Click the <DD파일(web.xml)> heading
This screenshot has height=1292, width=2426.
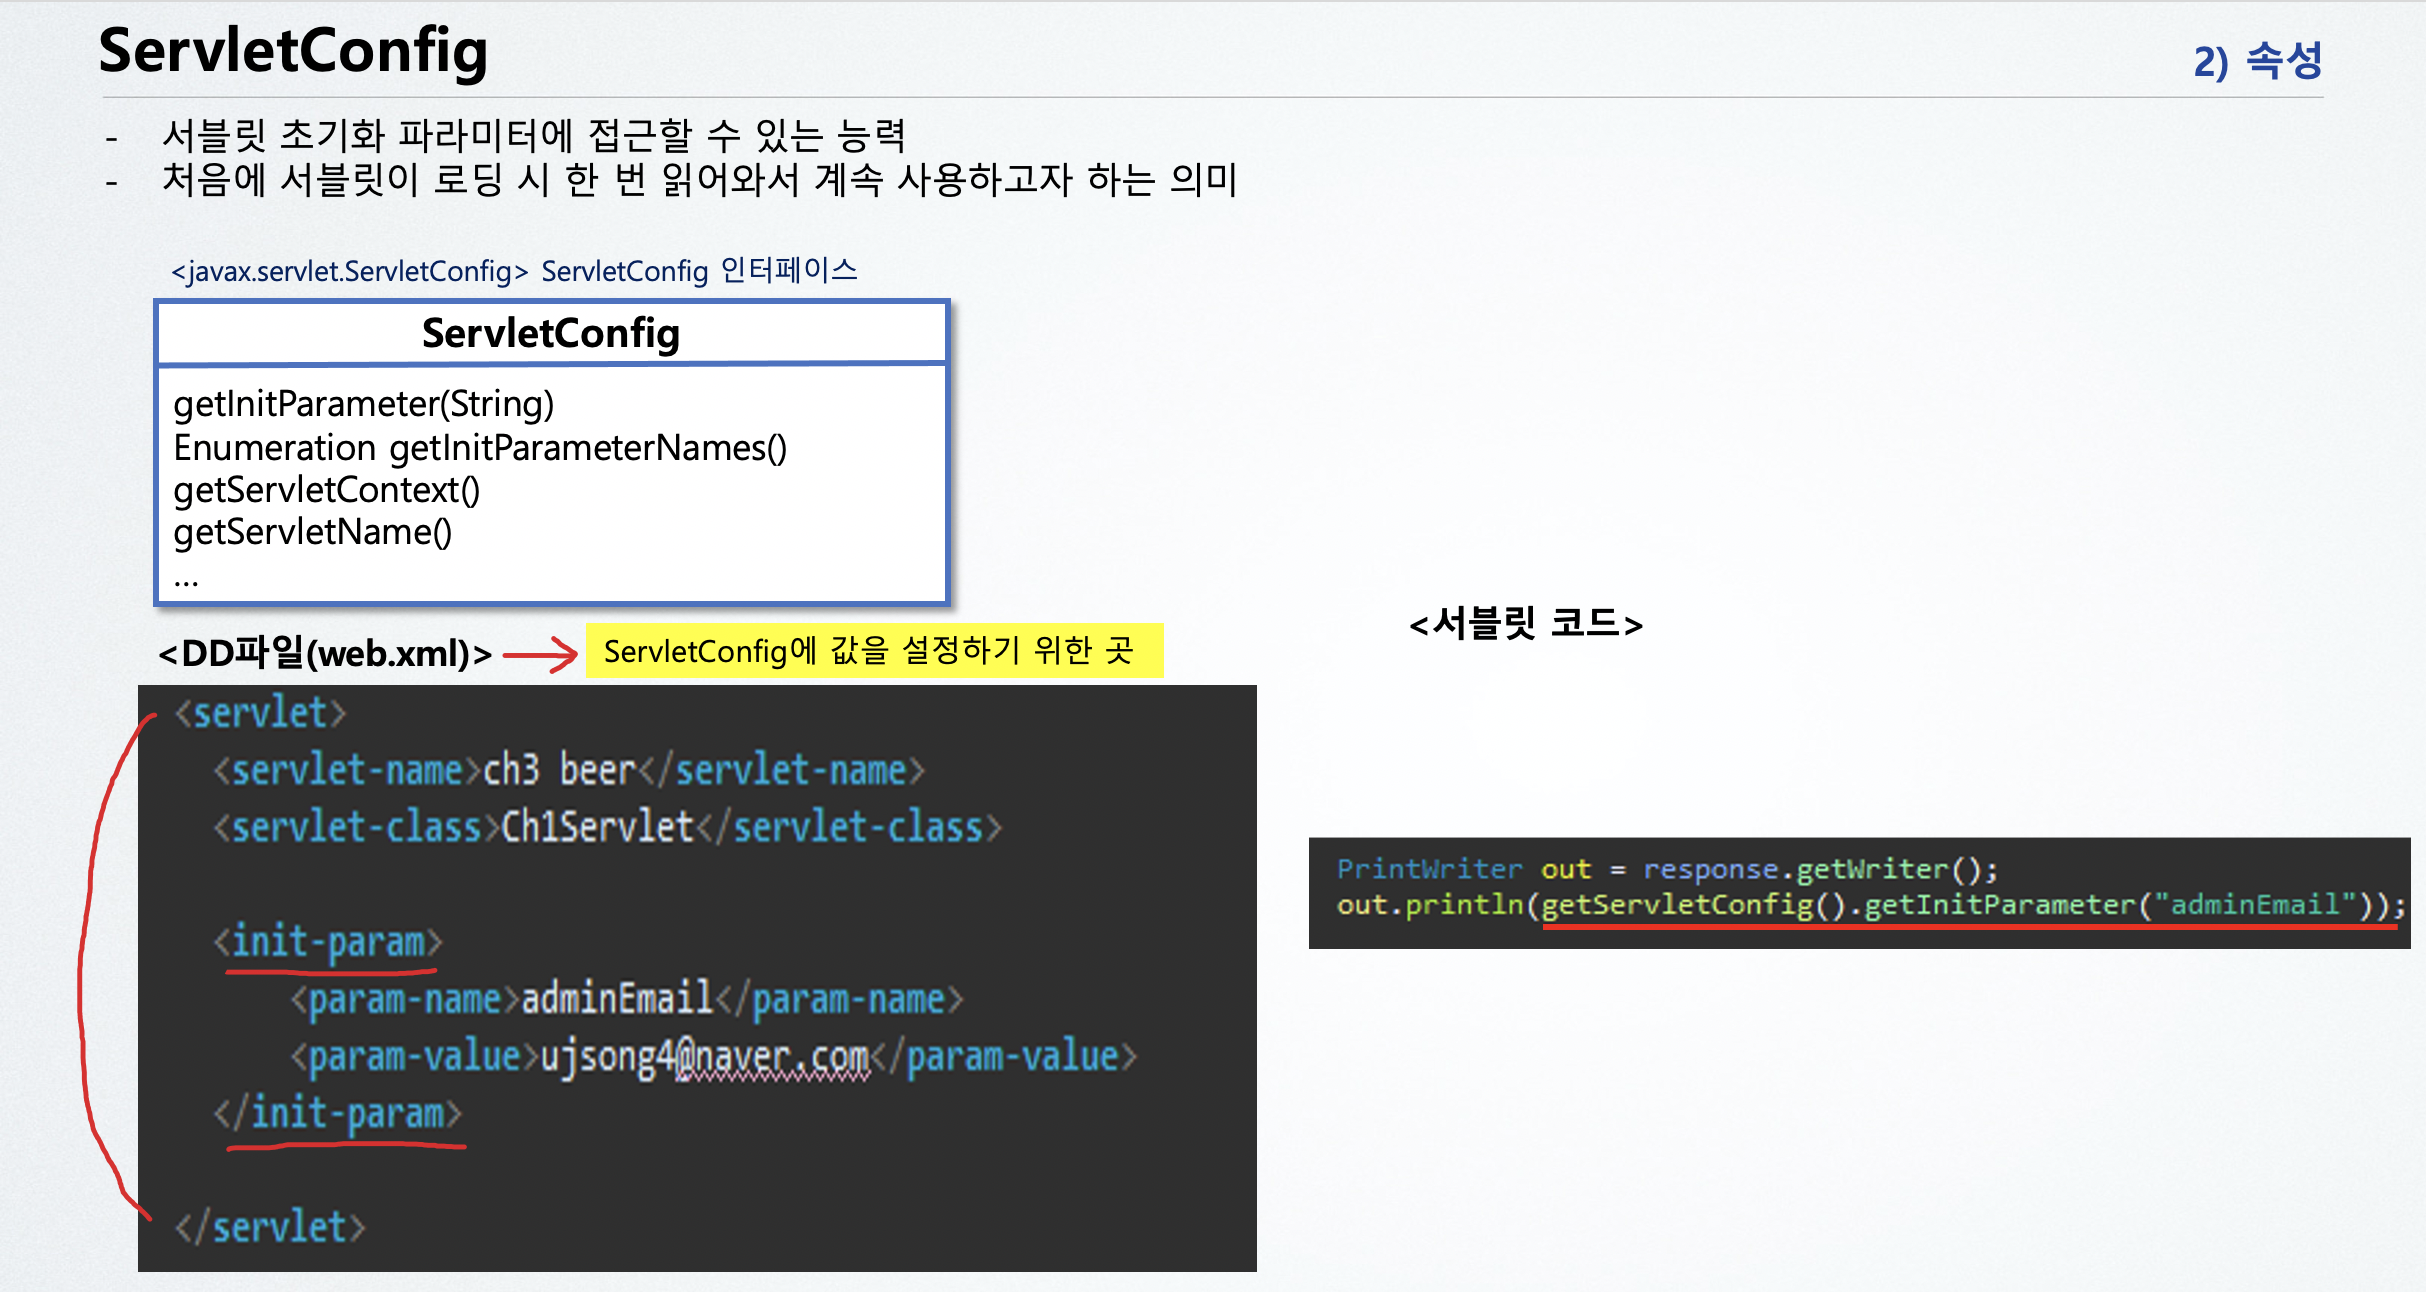pyautogui.click(x=325, y=654)
